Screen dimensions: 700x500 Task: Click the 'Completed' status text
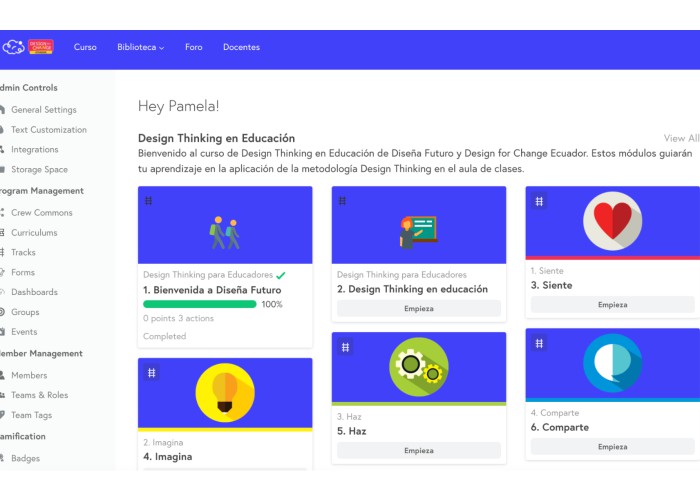point(165,336)
